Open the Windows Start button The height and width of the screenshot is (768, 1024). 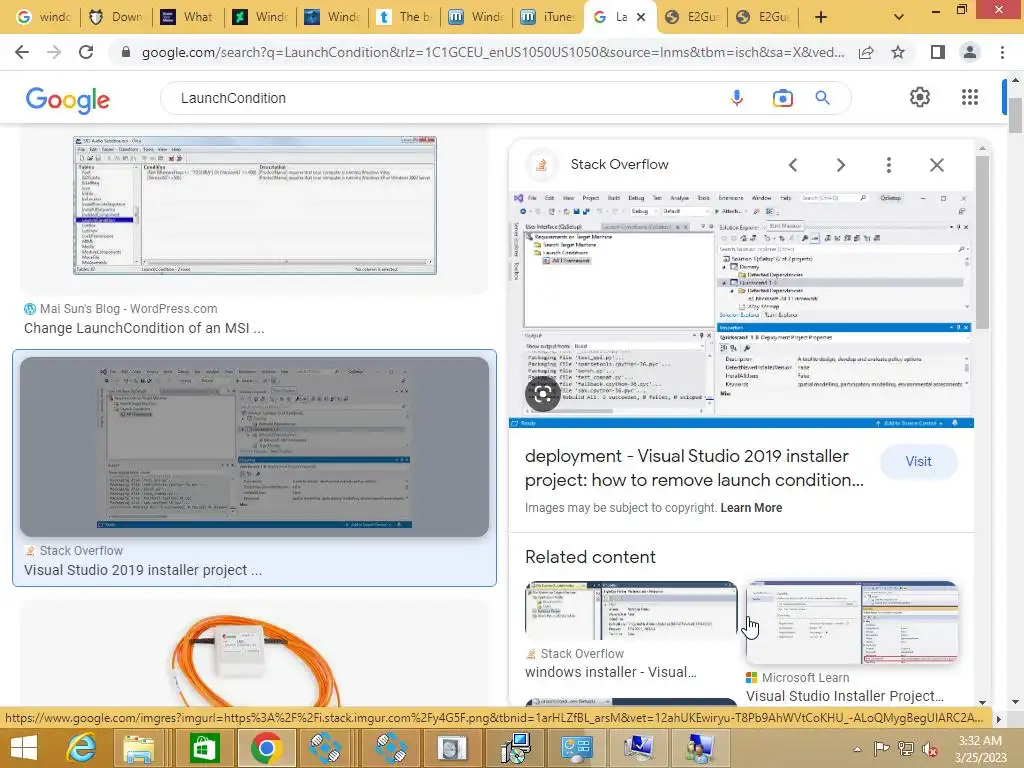24,748
